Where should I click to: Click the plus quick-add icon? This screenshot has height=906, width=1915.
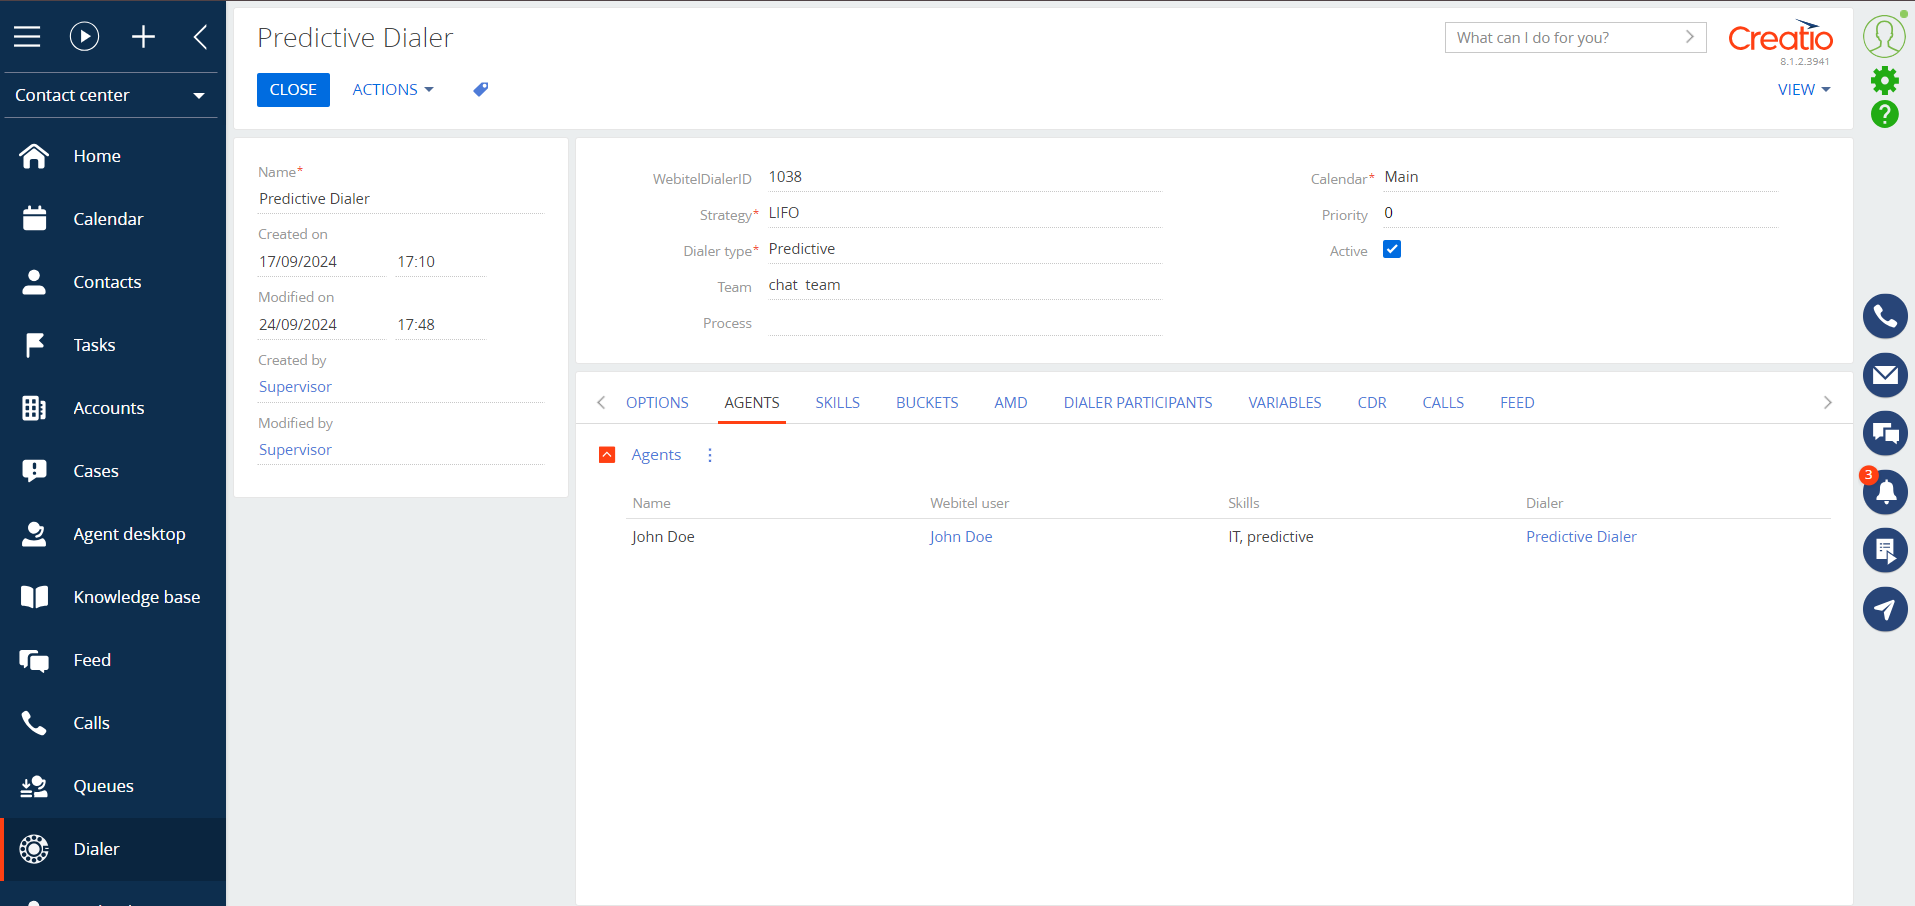(x=143, y=37)
